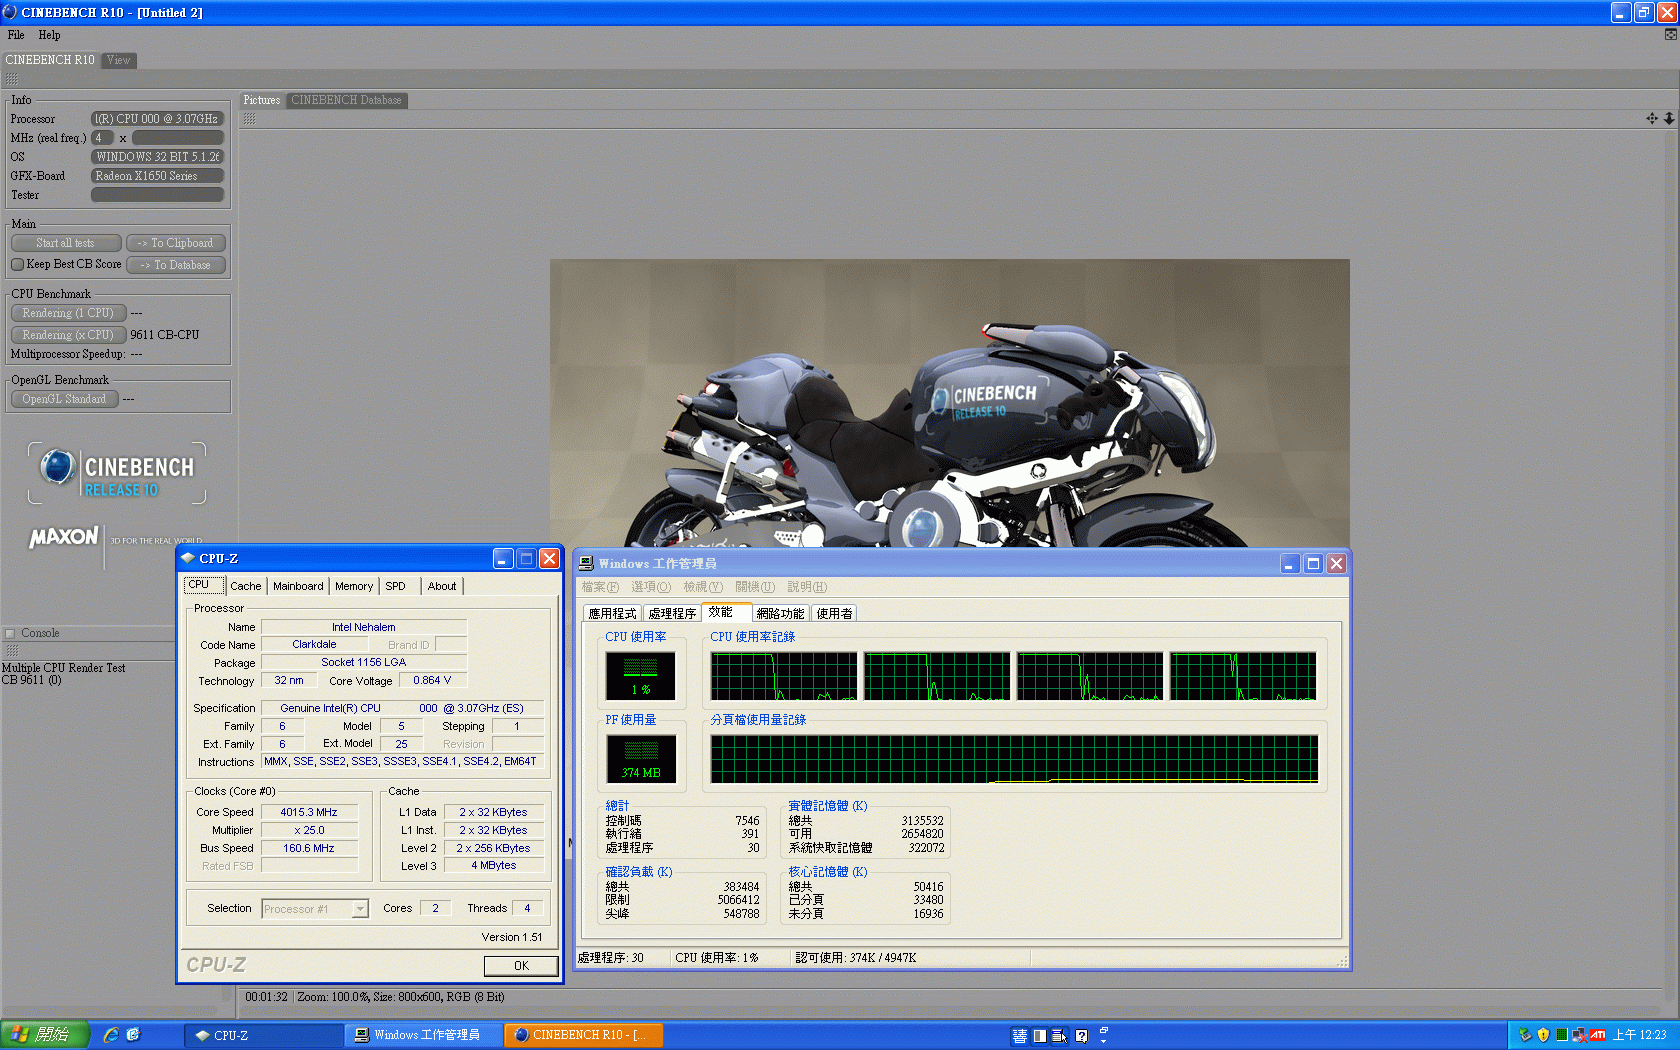The height and width of the screenshot is (1050, 1680).
Task: Toggle the Console checkbox
Action: click(x=10, y=633)
